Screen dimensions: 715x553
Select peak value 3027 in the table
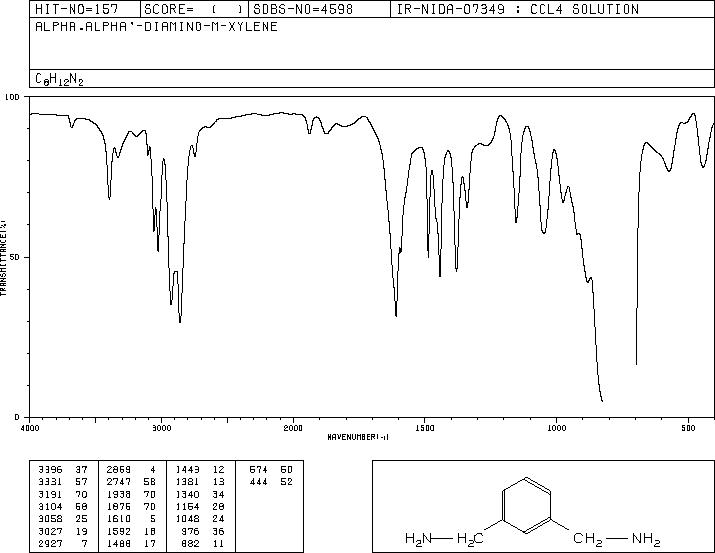coord(50,531)
